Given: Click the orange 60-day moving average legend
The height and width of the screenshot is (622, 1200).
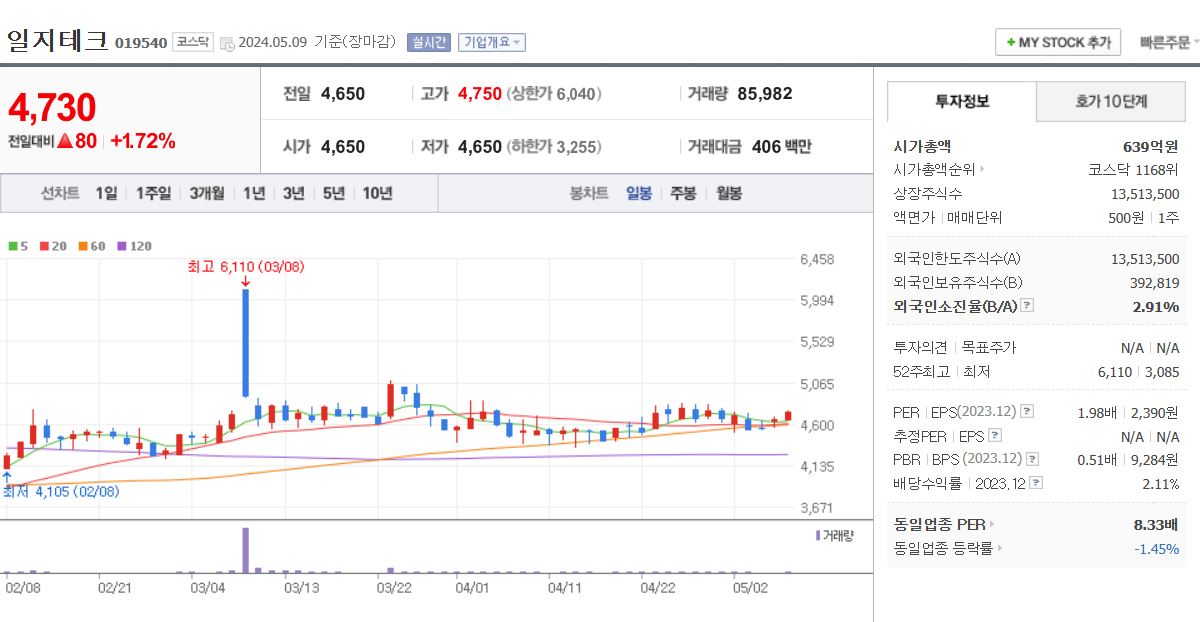Looking at the screenshot, I should pos(91,245).
